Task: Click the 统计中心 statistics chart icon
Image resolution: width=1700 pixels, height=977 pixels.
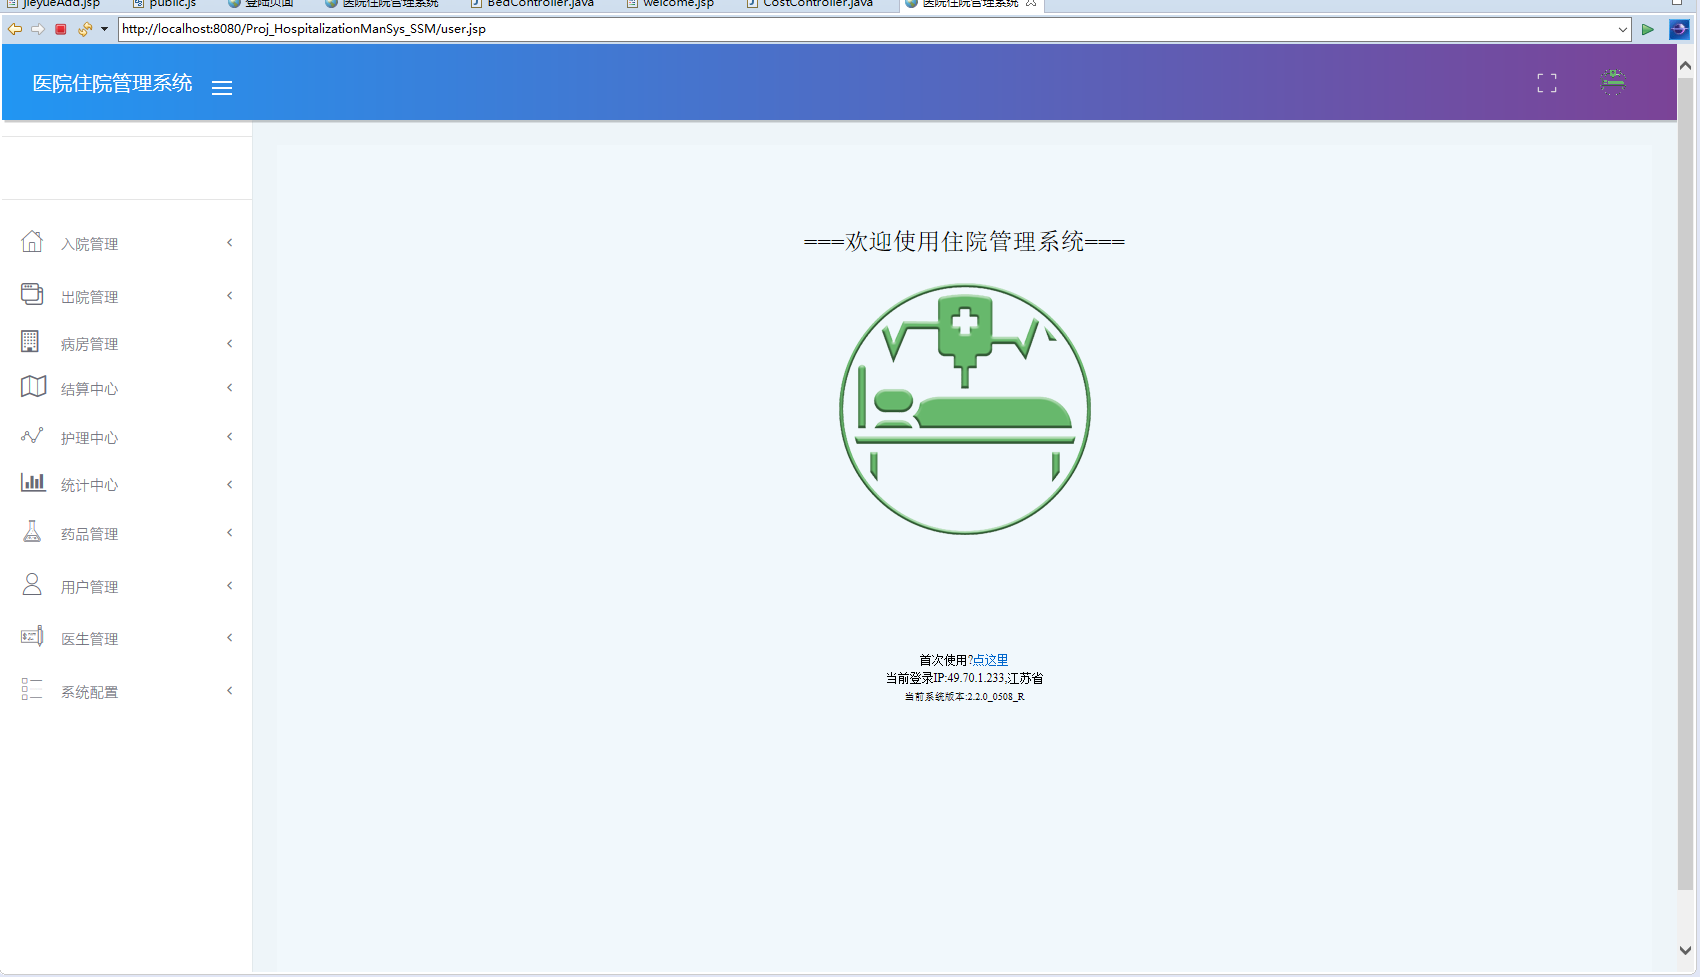Action: 32,483
